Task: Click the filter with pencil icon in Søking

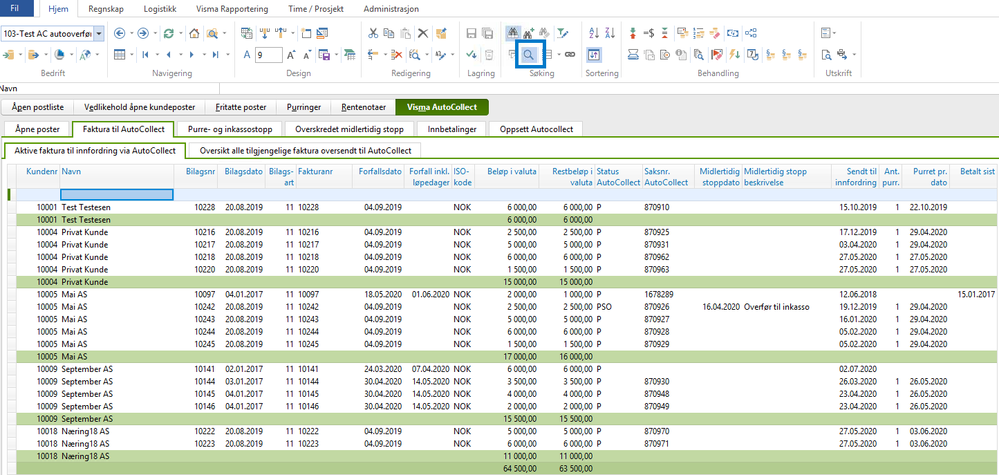Action: coord(563,33)
